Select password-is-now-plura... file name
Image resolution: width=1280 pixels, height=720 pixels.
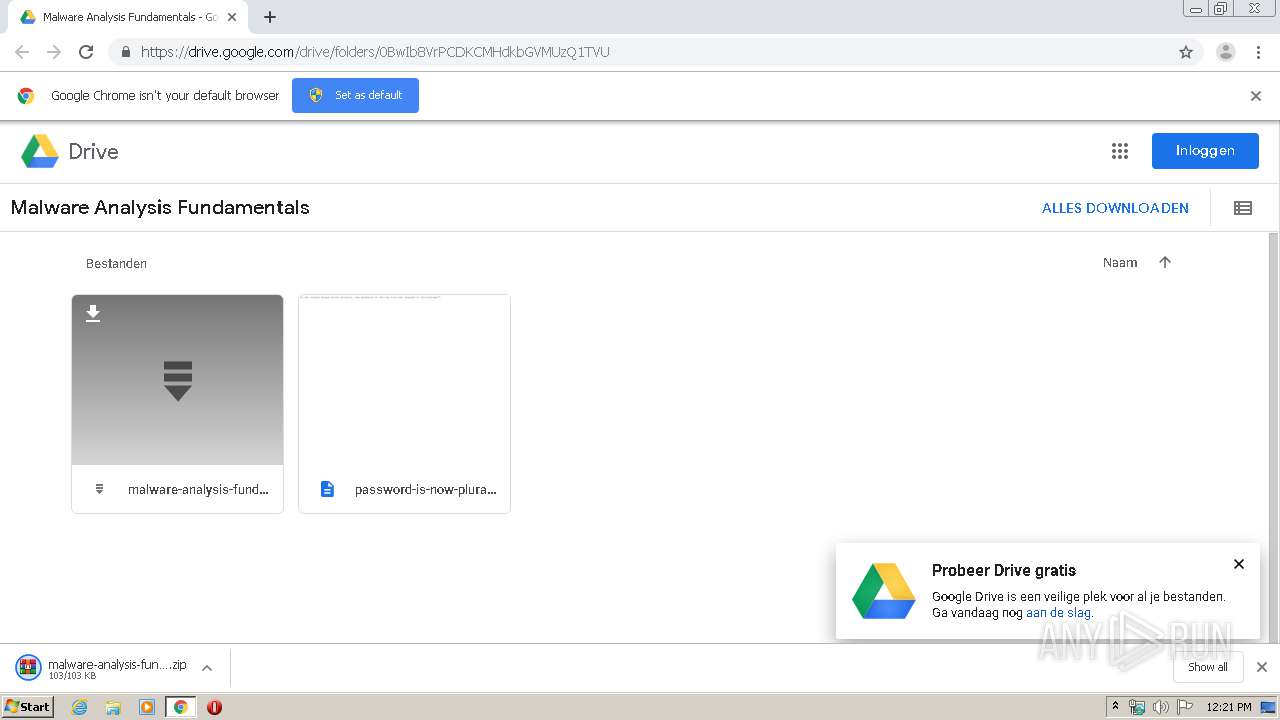pyautogui.click(x=426, y=490)
